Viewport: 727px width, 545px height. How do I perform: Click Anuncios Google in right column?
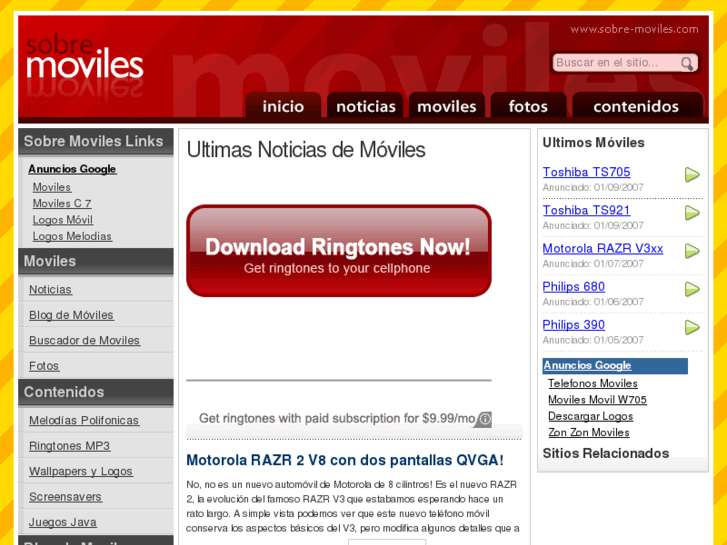(587, 365)
